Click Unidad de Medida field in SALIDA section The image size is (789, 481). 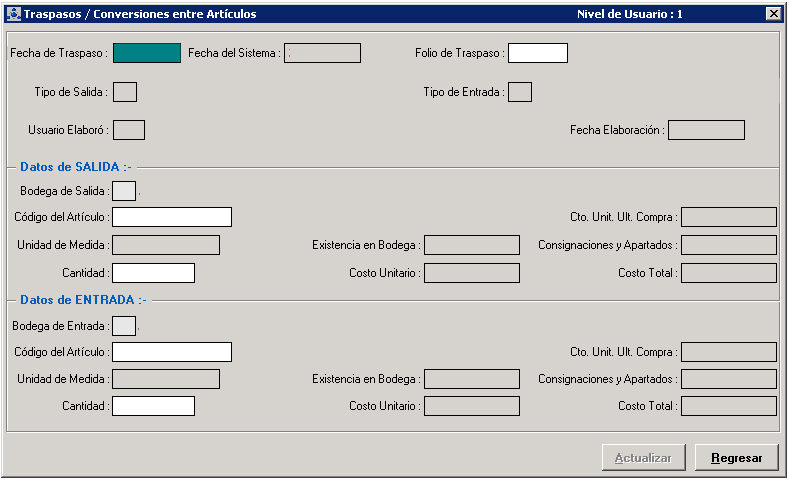166,245
